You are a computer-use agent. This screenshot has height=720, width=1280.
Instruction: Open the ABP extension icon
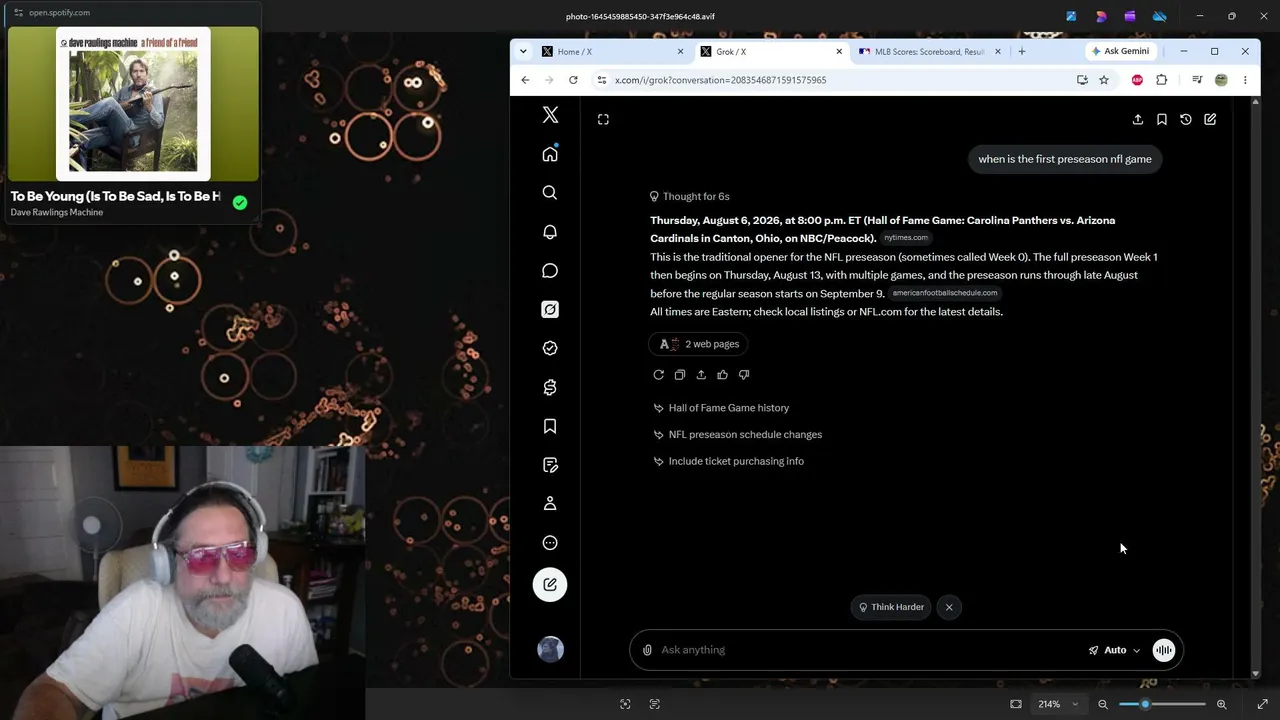pos(1137,80)
